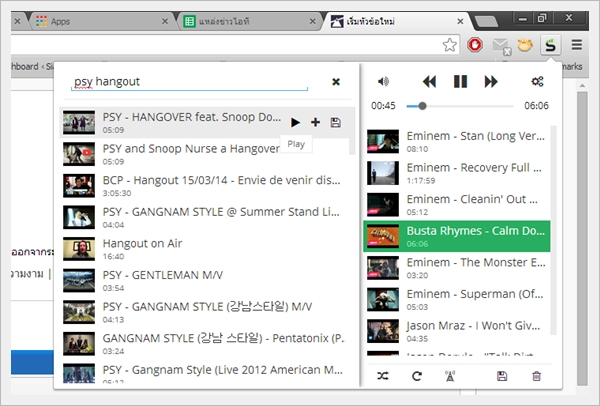This screenshot has height=406, width=600.
Task: Click the Hangout on Air thumbnail
Action: pyautogui.click(x=79, y=249)
